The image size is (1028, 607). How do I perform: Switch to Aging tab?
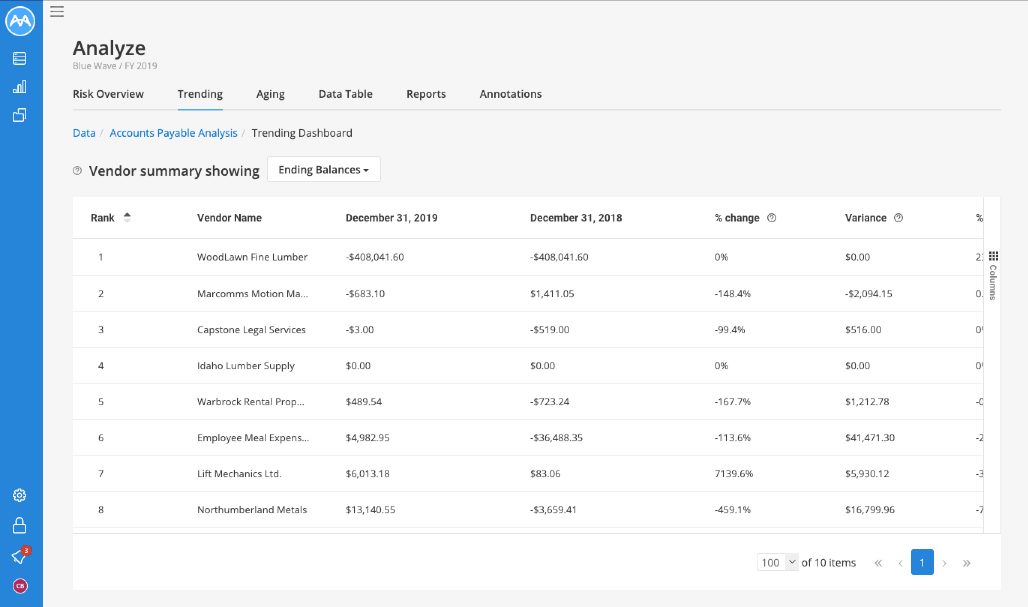(x=270, y=94)
